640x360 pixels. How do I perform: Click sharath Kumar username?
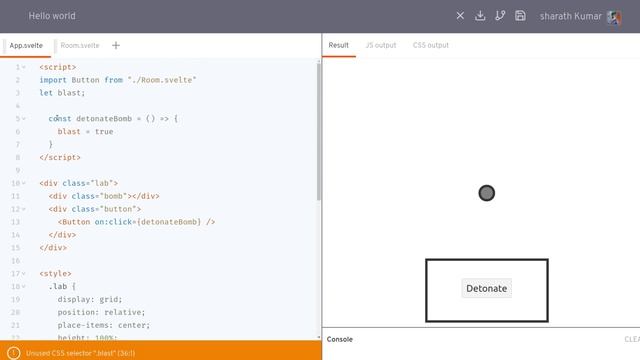pyautogui.click(x=571, y=16)
